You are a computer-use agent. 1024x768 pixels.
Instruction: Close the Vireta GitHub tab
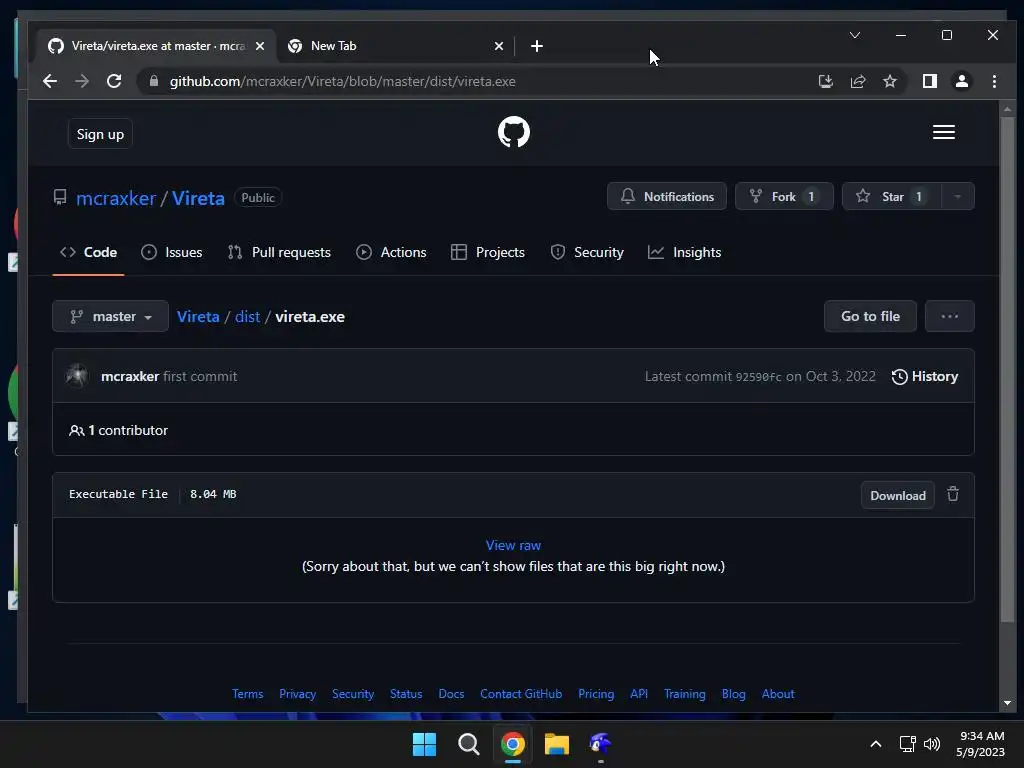coord(260,46)
